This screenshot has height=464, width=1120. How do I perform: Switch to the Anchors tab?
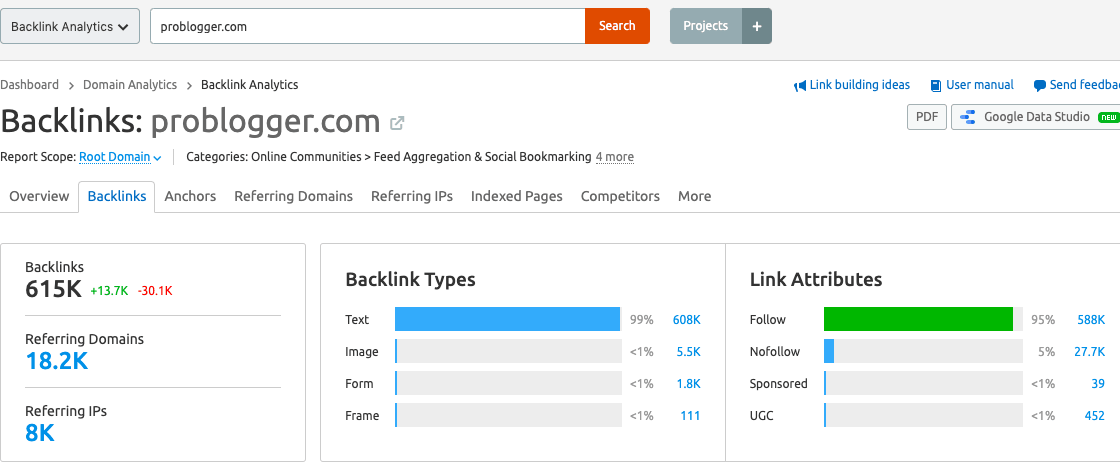(190, 196)
